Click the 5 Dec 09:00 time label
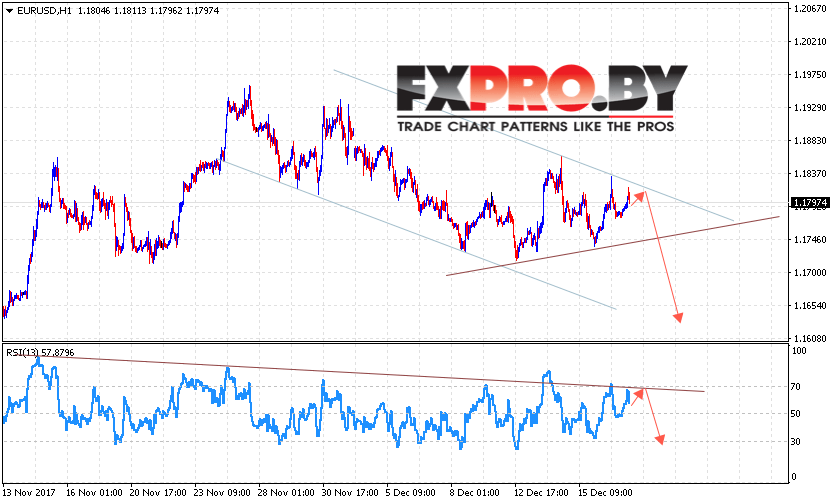The image size is (831, 504). click(x=411, y=493)
